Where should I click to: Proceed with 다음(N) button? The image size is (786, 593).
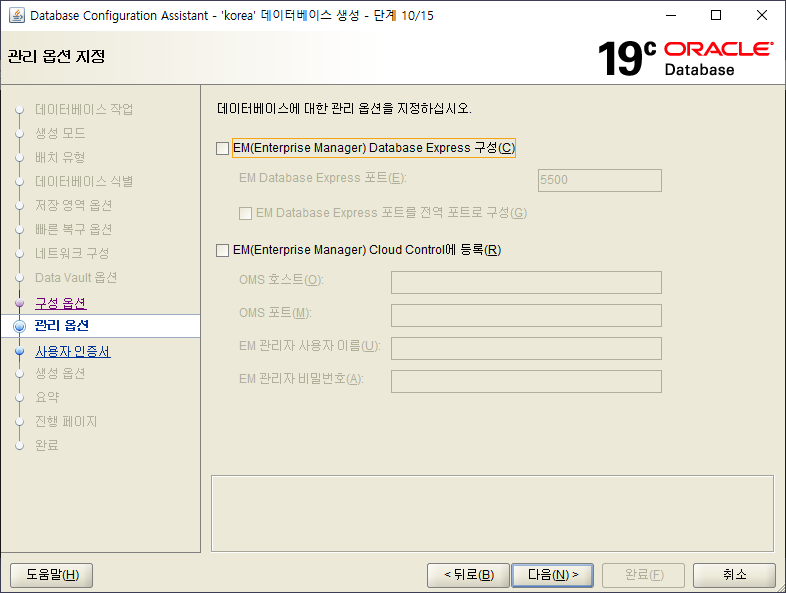[x=552, y=574]
